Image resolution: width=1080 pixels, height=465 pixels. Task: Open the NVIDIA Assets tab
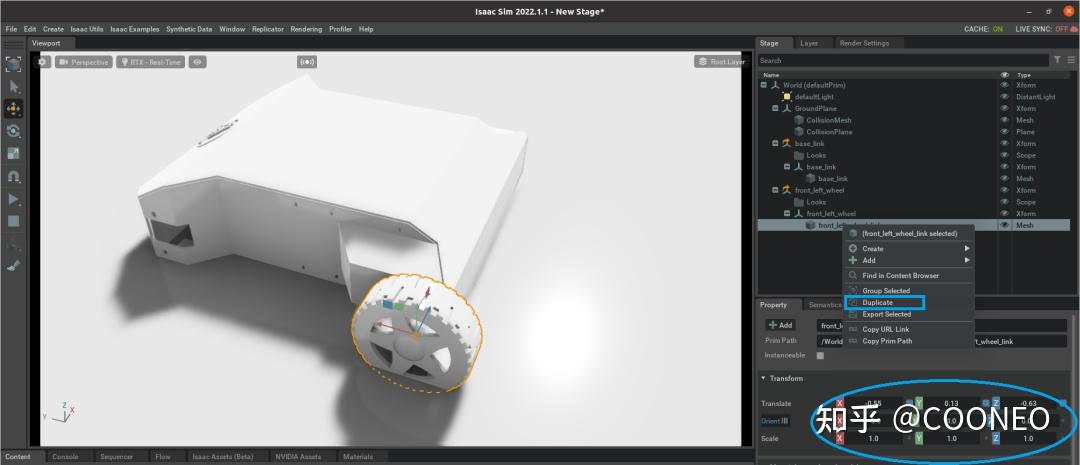tap(298, 457)
